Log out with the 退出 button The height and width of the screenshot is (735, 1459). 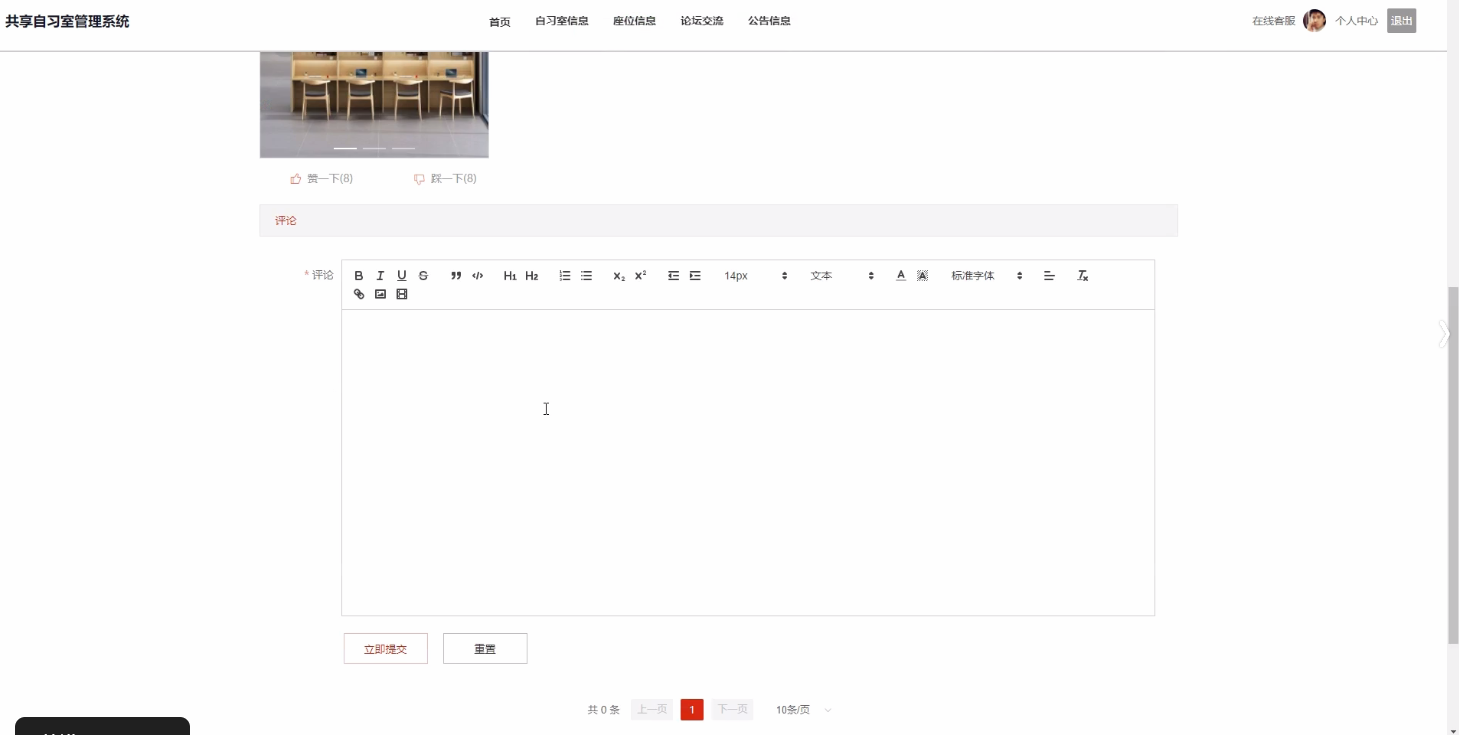(1401, 21)
